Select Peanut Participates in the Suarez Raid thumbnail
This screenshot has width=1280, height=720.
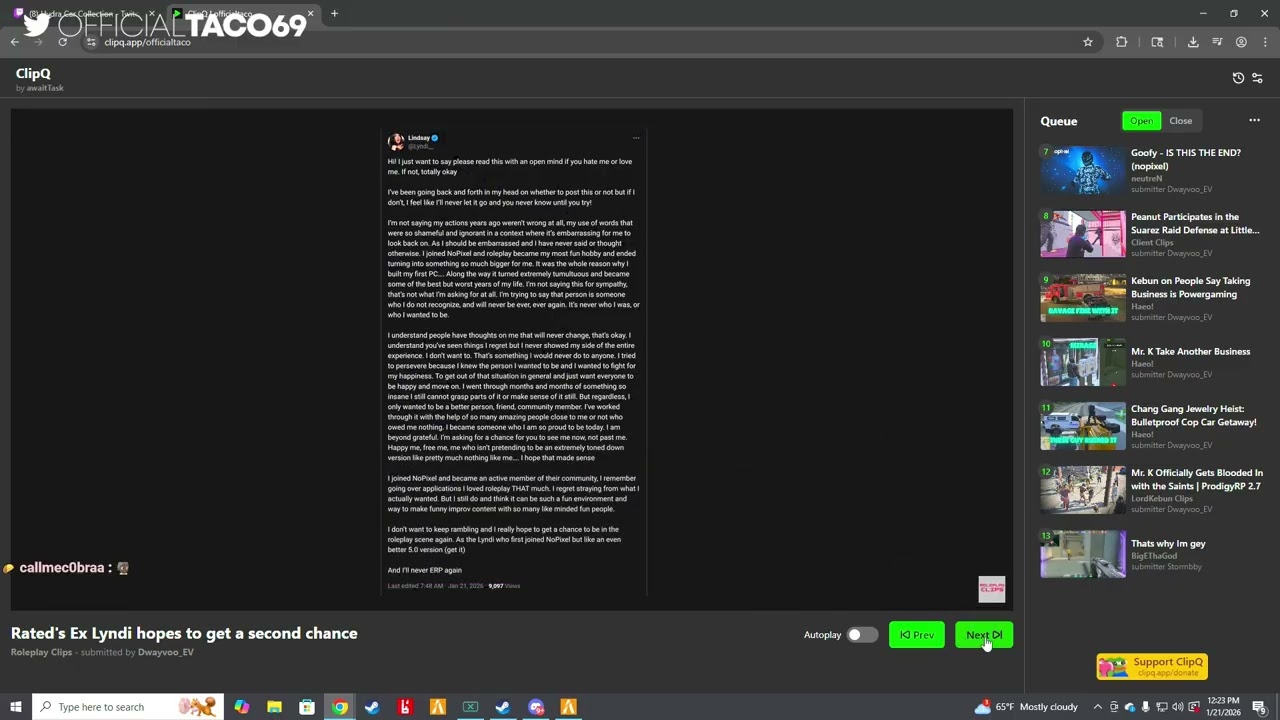click(1083, 234)
